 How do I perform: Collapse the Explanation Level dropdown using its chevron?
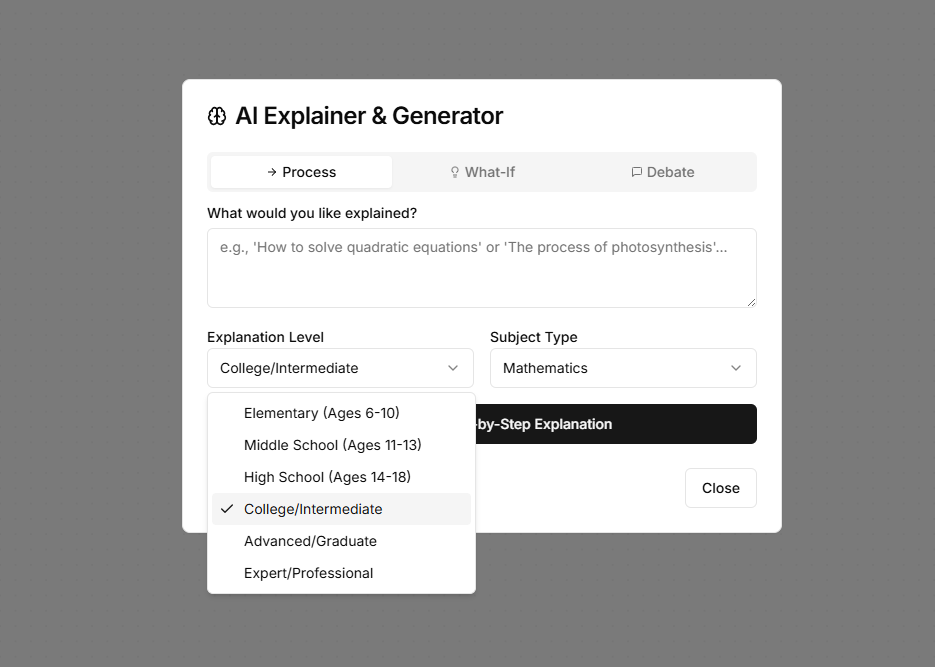pos(453,368)
